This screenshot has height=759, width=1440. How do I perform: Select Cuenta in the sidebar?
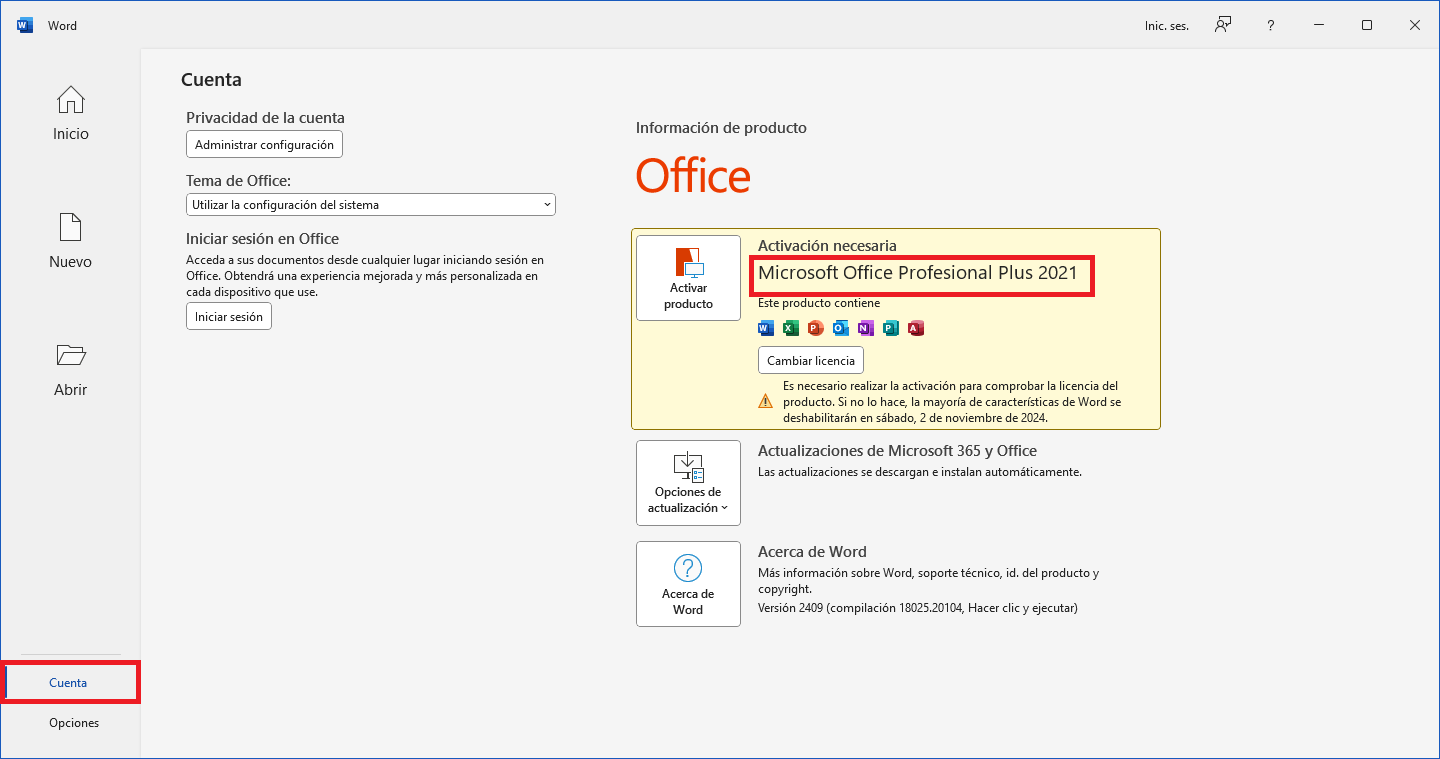click(69, 683)
